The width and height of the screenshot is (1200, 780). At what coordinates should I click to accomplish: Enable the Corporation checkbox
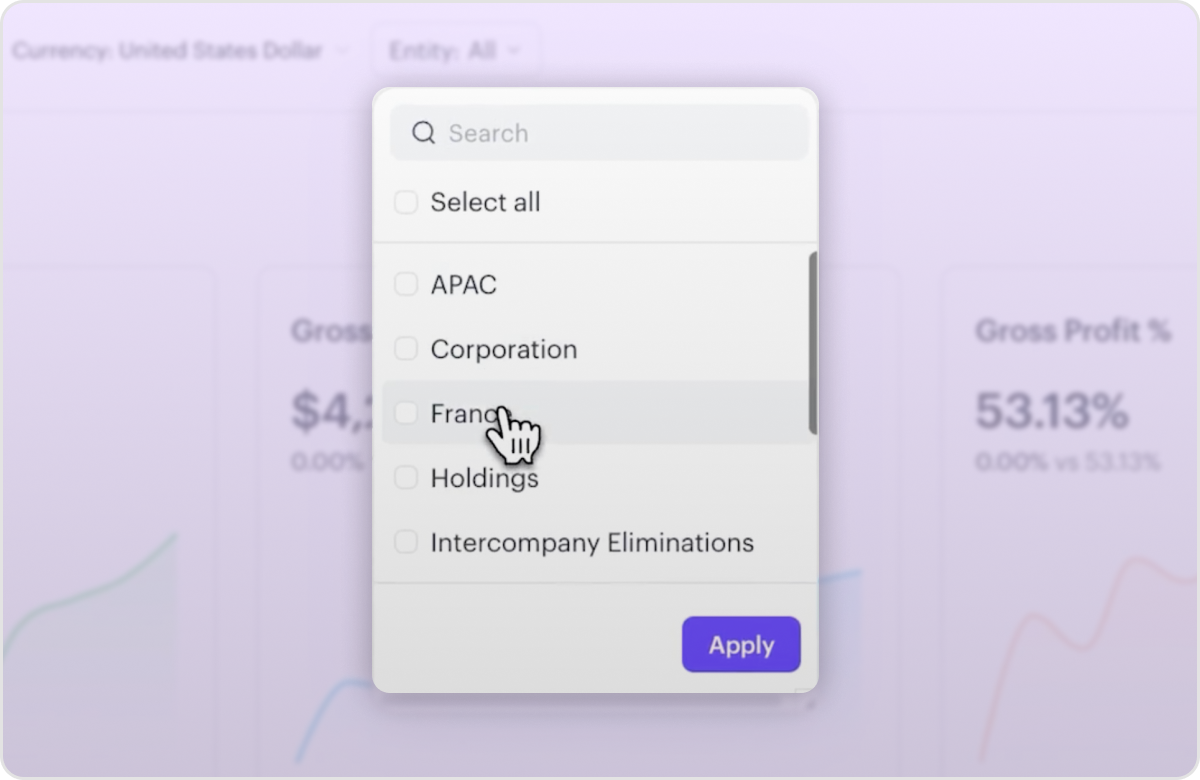[406, 349]
